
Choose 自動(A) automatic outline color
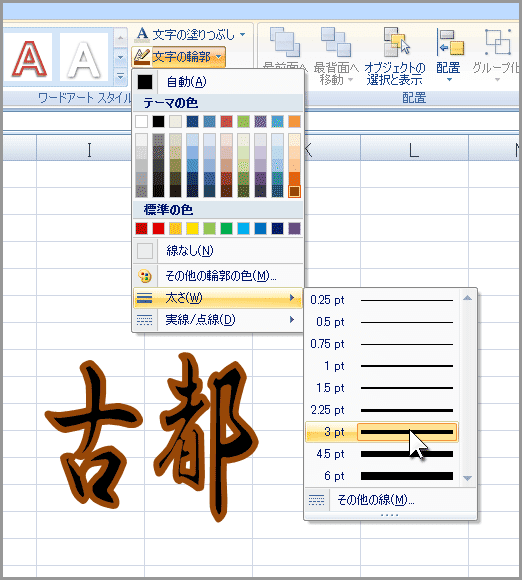[218, 82]
